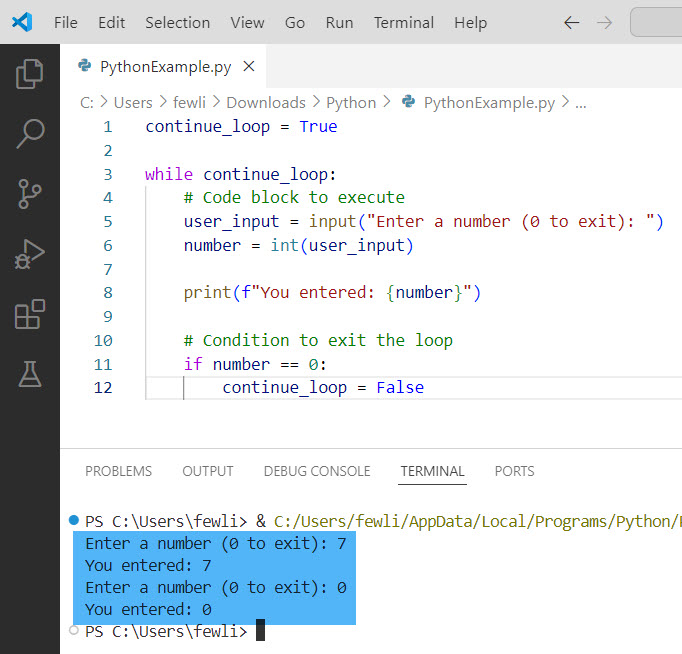Click the hollow prompt marker in terminal
The height and width of the screenshot is (654, 682).
[x=74, y=630]
